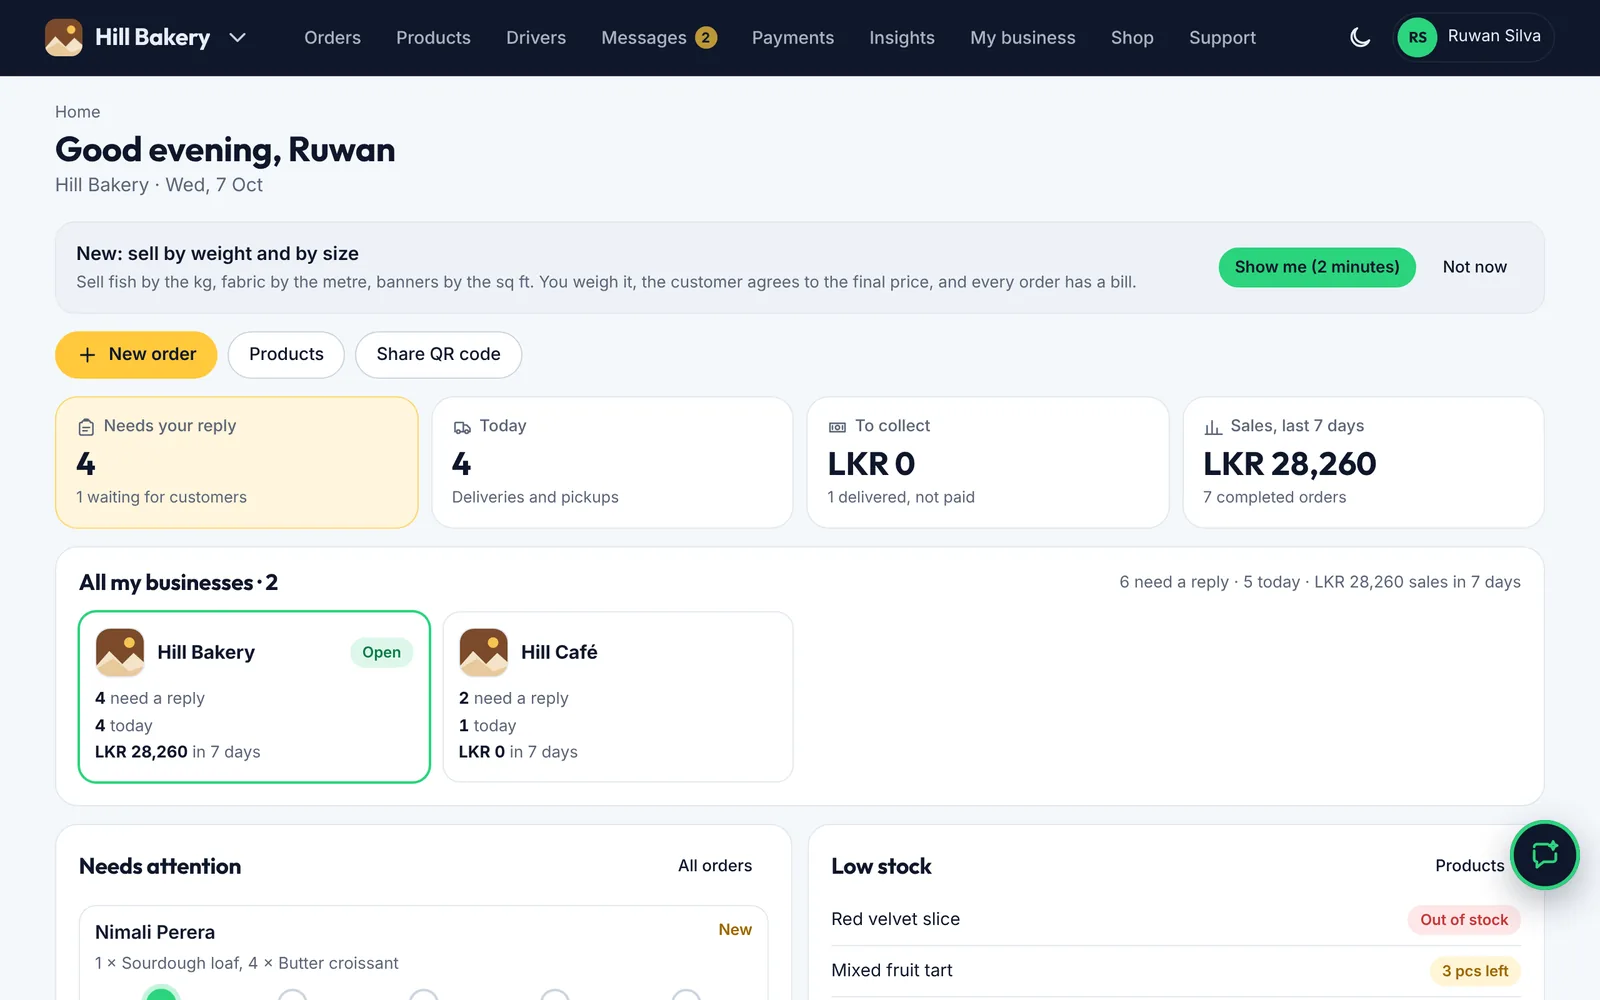Click the delivery truck icon on the Today card

pyautogui.click(x=462, y=427)
